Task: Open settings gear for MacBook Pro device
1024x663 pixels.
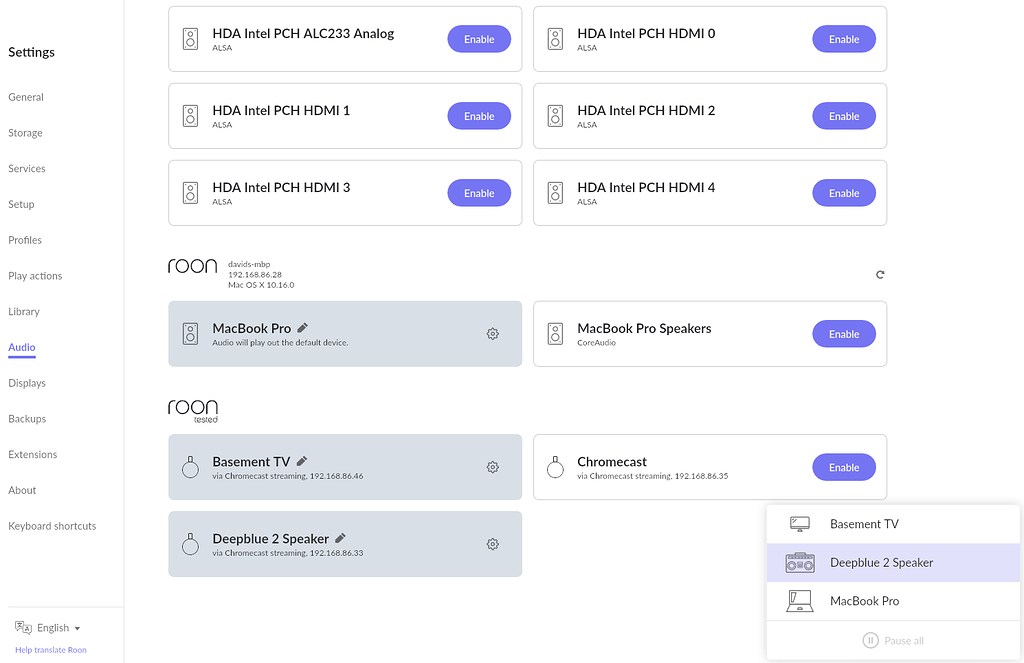Action: [x=492, y=333]
